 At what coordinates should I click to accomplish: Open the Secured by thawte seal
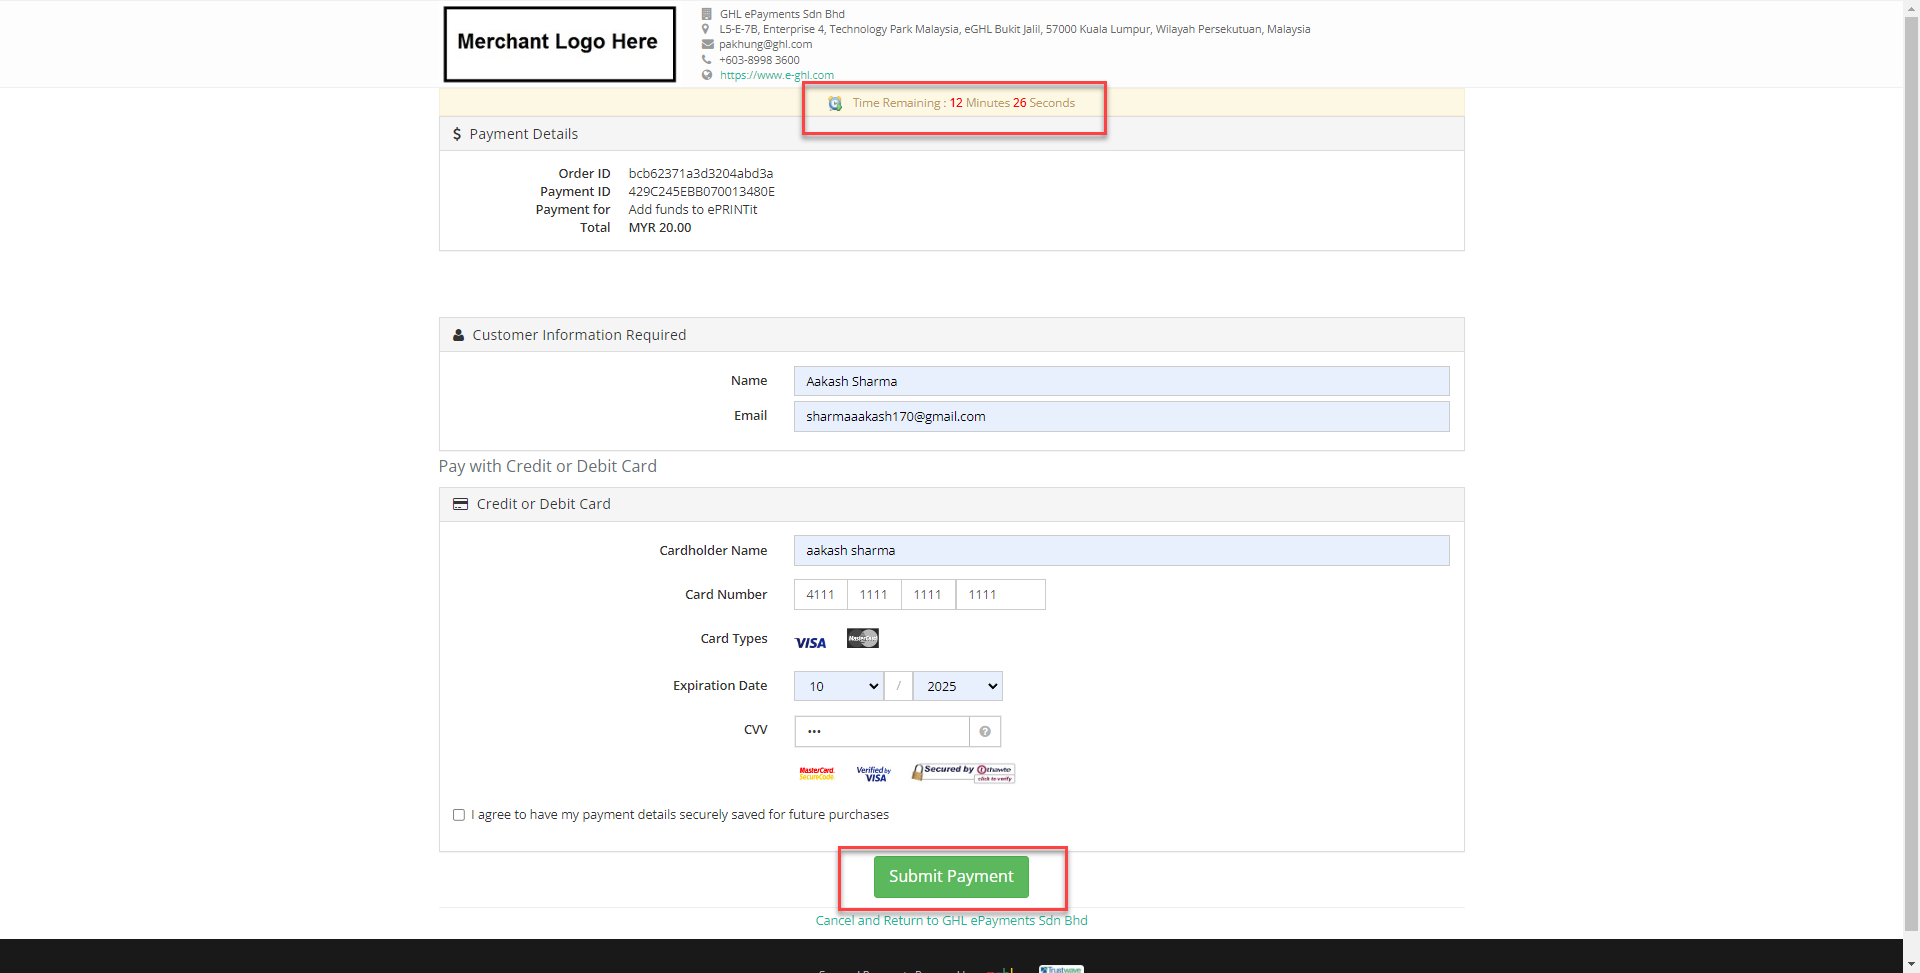tap(963, 773)
